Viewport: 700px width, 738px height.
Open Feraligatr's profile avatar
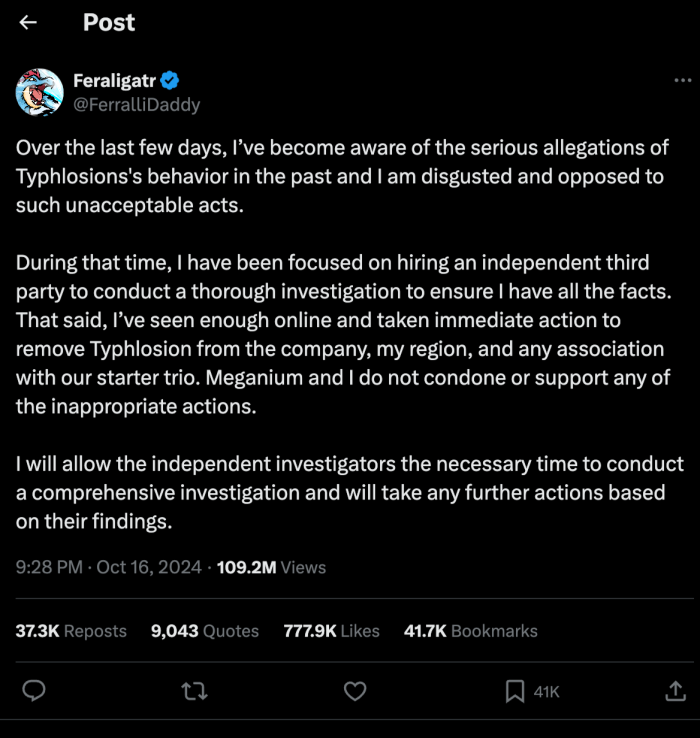point(40,93)
